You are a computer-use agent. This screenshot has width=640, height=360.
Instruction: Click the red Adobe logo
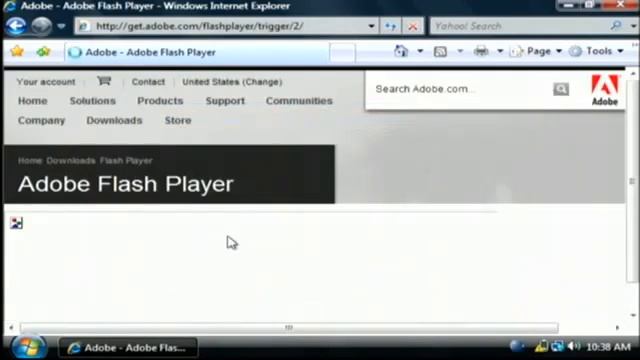pyautogui.click(x=605, y=90)
